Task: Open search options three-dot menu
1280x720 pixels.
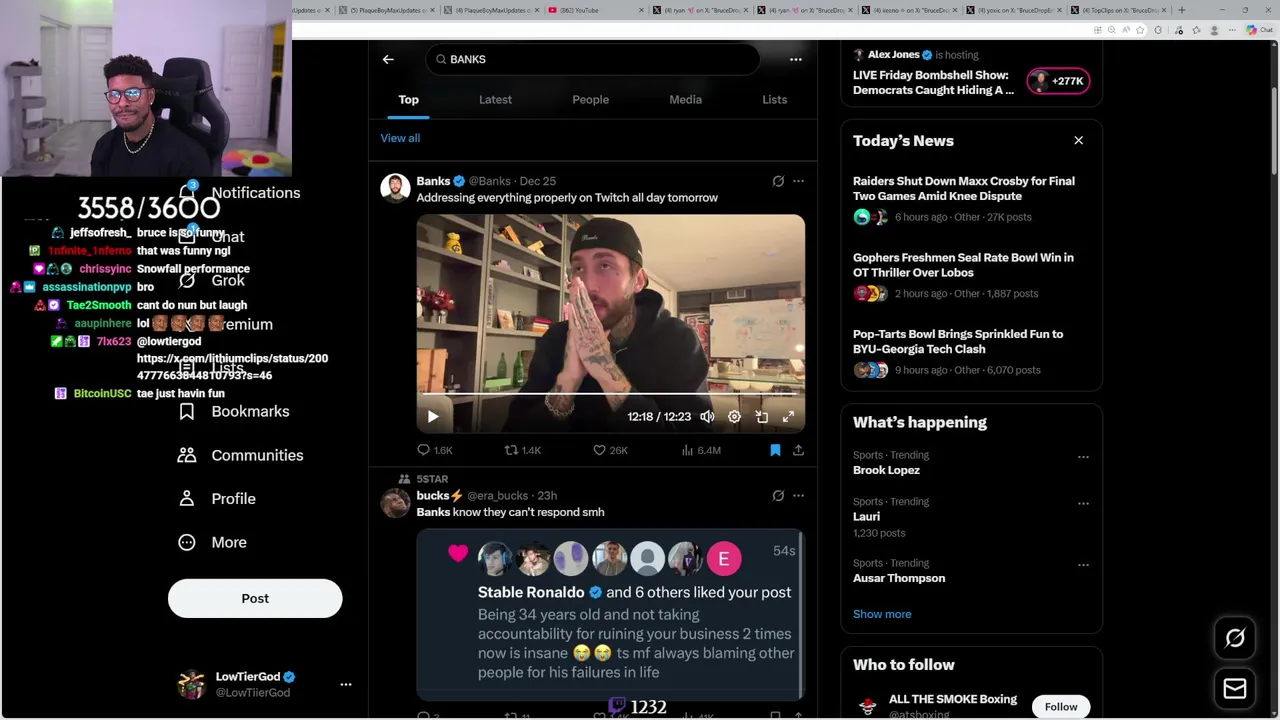Action: pos(796,59)
